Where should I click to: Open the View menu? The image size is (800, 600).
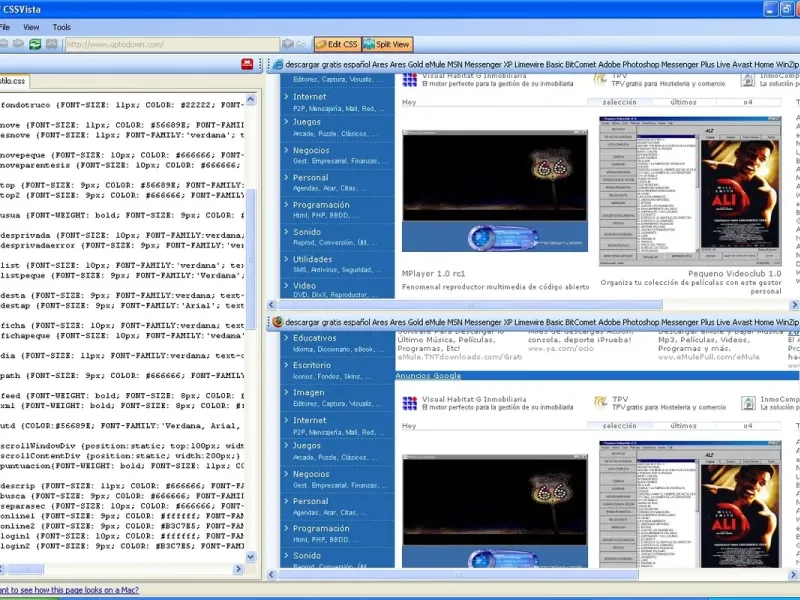[x=31, y=27]
